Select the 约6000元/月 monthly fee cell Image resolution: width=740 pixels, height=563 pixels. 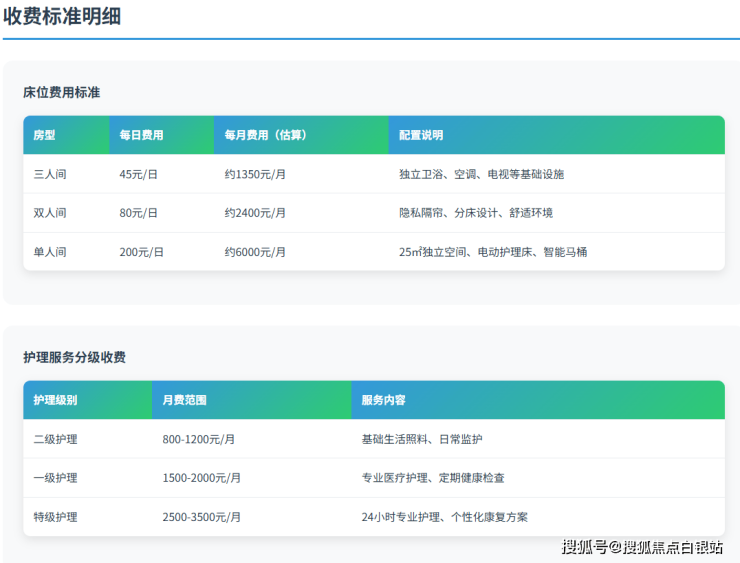255,252
